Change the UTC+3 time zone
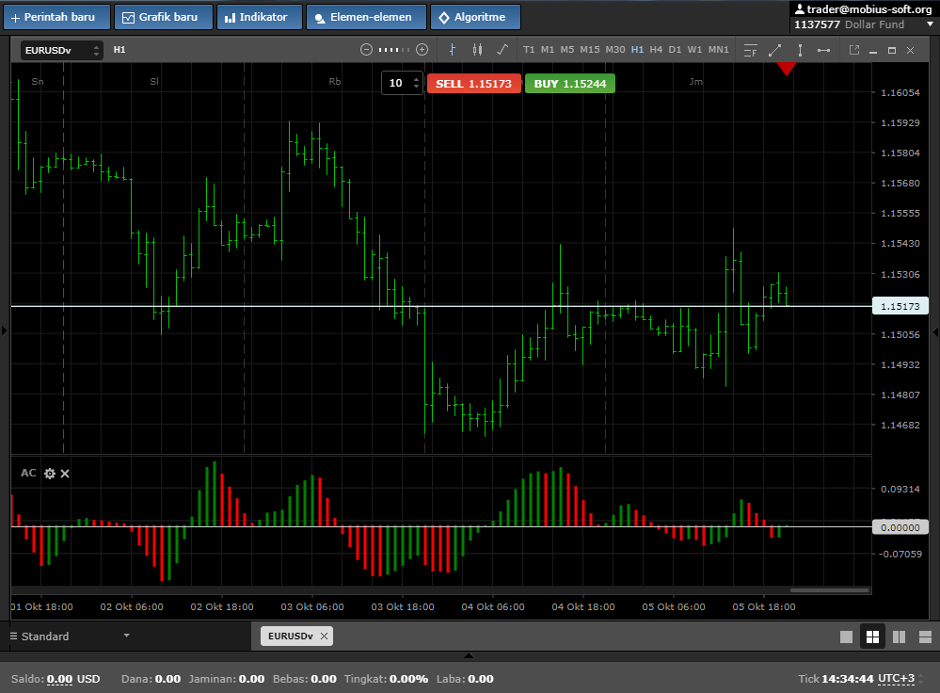Image resolution: width=940 pixels, height=693 pixels. tap(897, 679)
